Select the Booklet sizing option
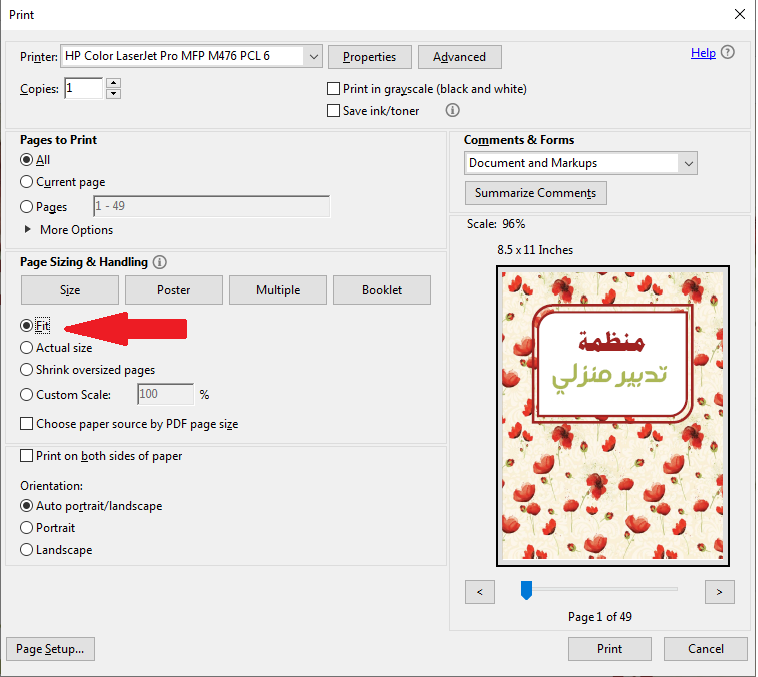 pos(382,290)
